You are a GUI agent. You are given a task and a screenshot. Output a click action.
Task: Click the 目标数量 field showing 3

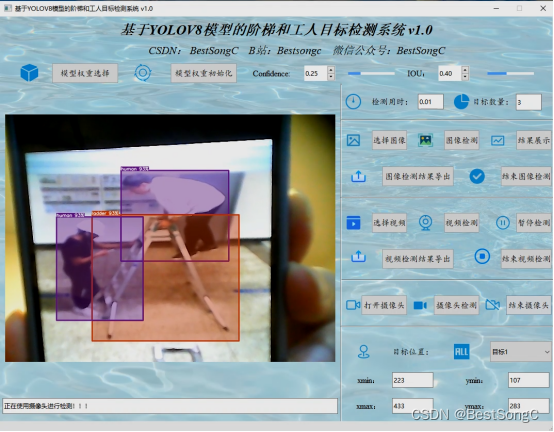tap(529, 102)
